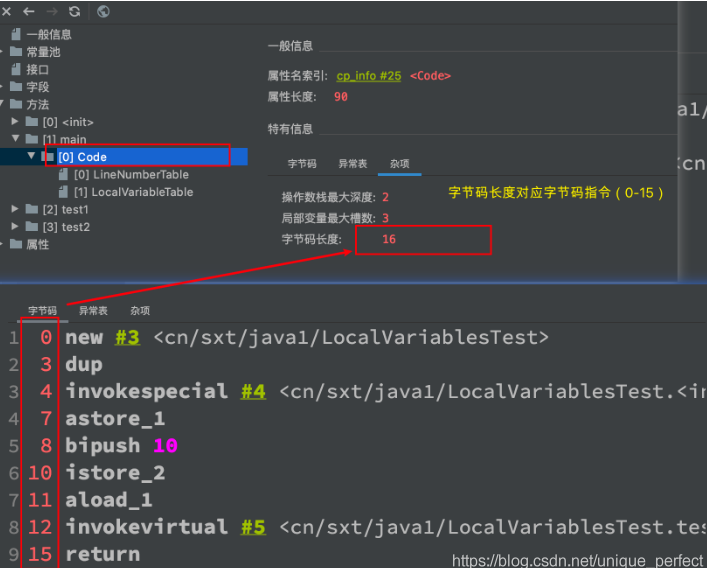This screenshot has width=707, height=568.
Task: Click the bipush operand 10
Action: pos(165,446)
